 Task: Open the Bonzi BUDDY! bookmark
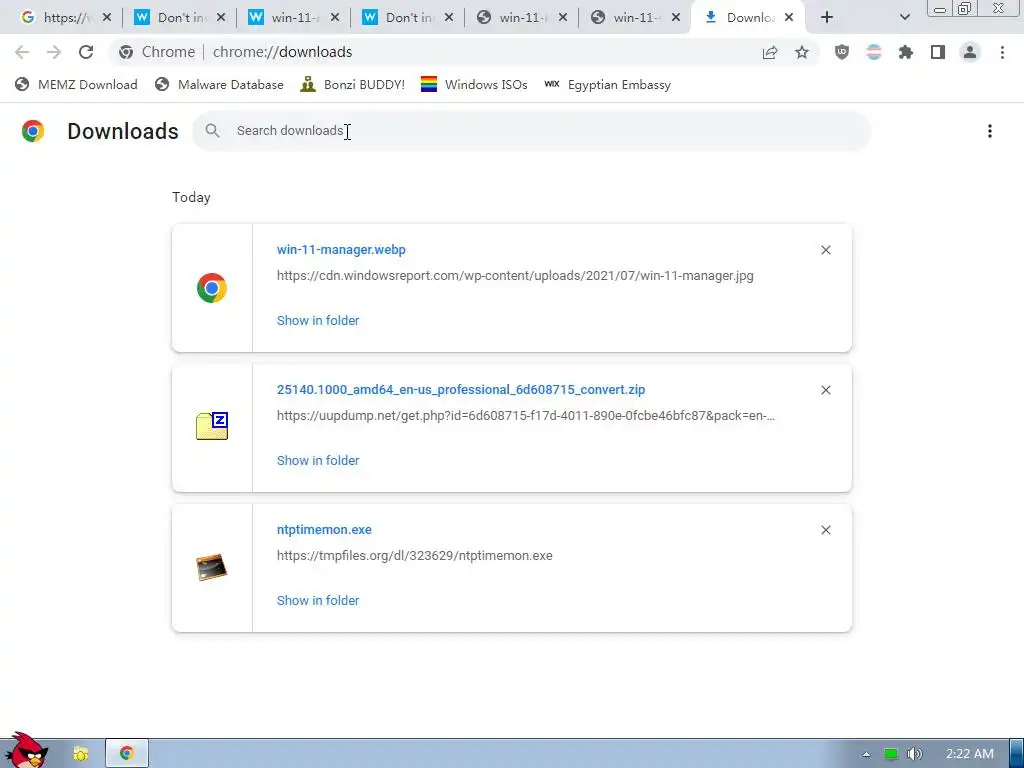[x=353, y=85]
